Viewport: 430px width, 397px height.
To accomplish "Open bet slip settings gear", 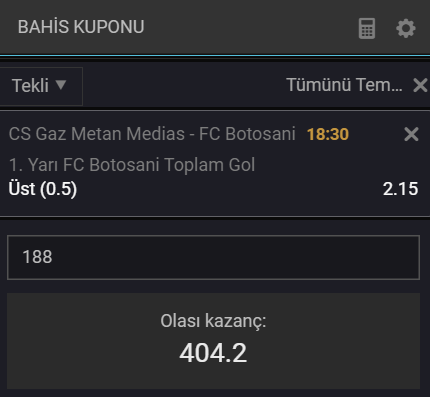I will pyautogui.click(x=406, y=28).
